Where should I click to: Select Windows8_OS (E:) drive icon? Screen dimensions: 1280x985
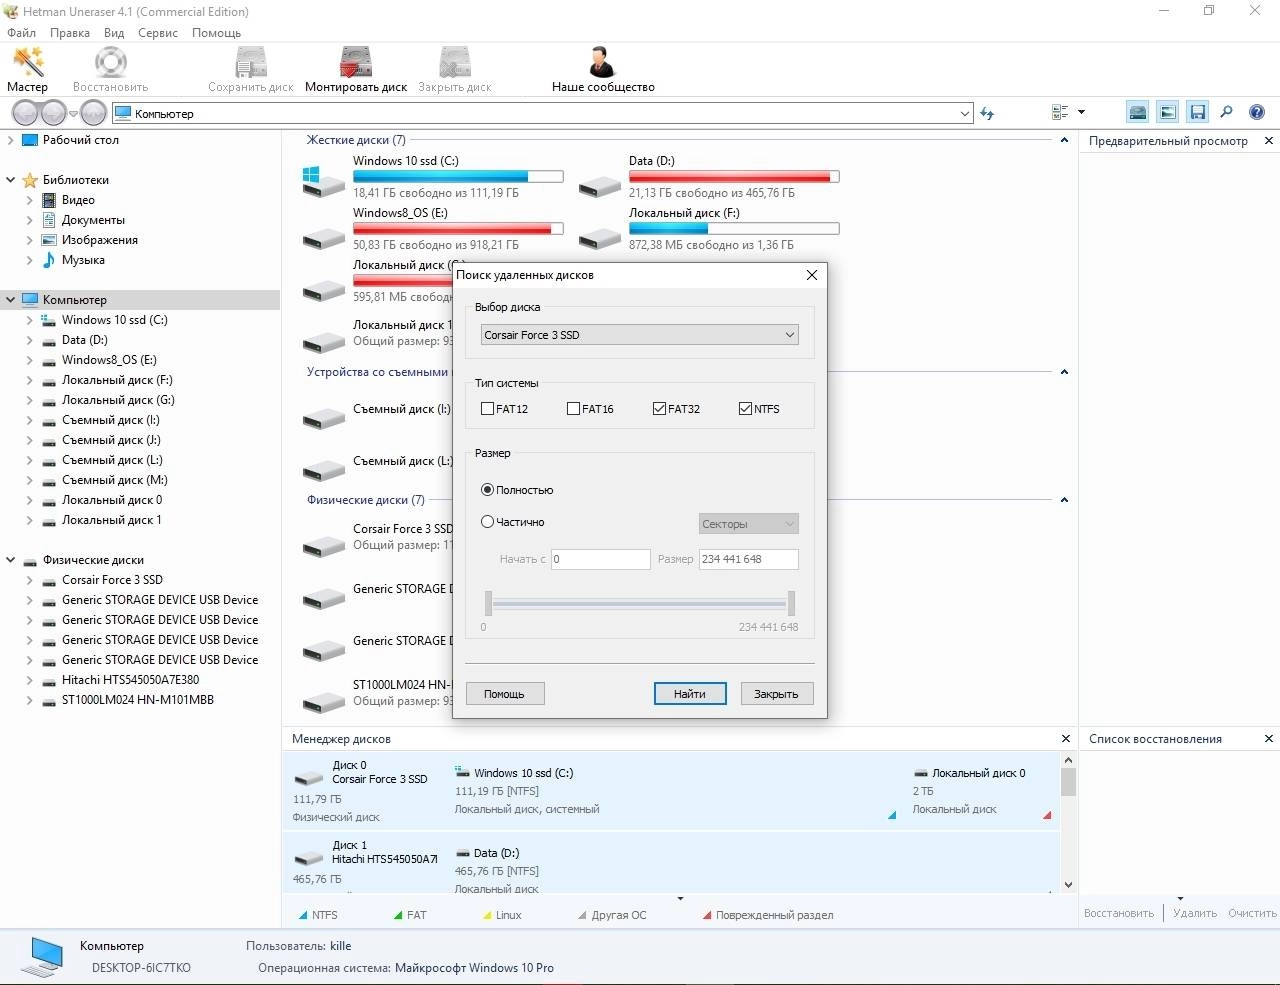(324, 237)
